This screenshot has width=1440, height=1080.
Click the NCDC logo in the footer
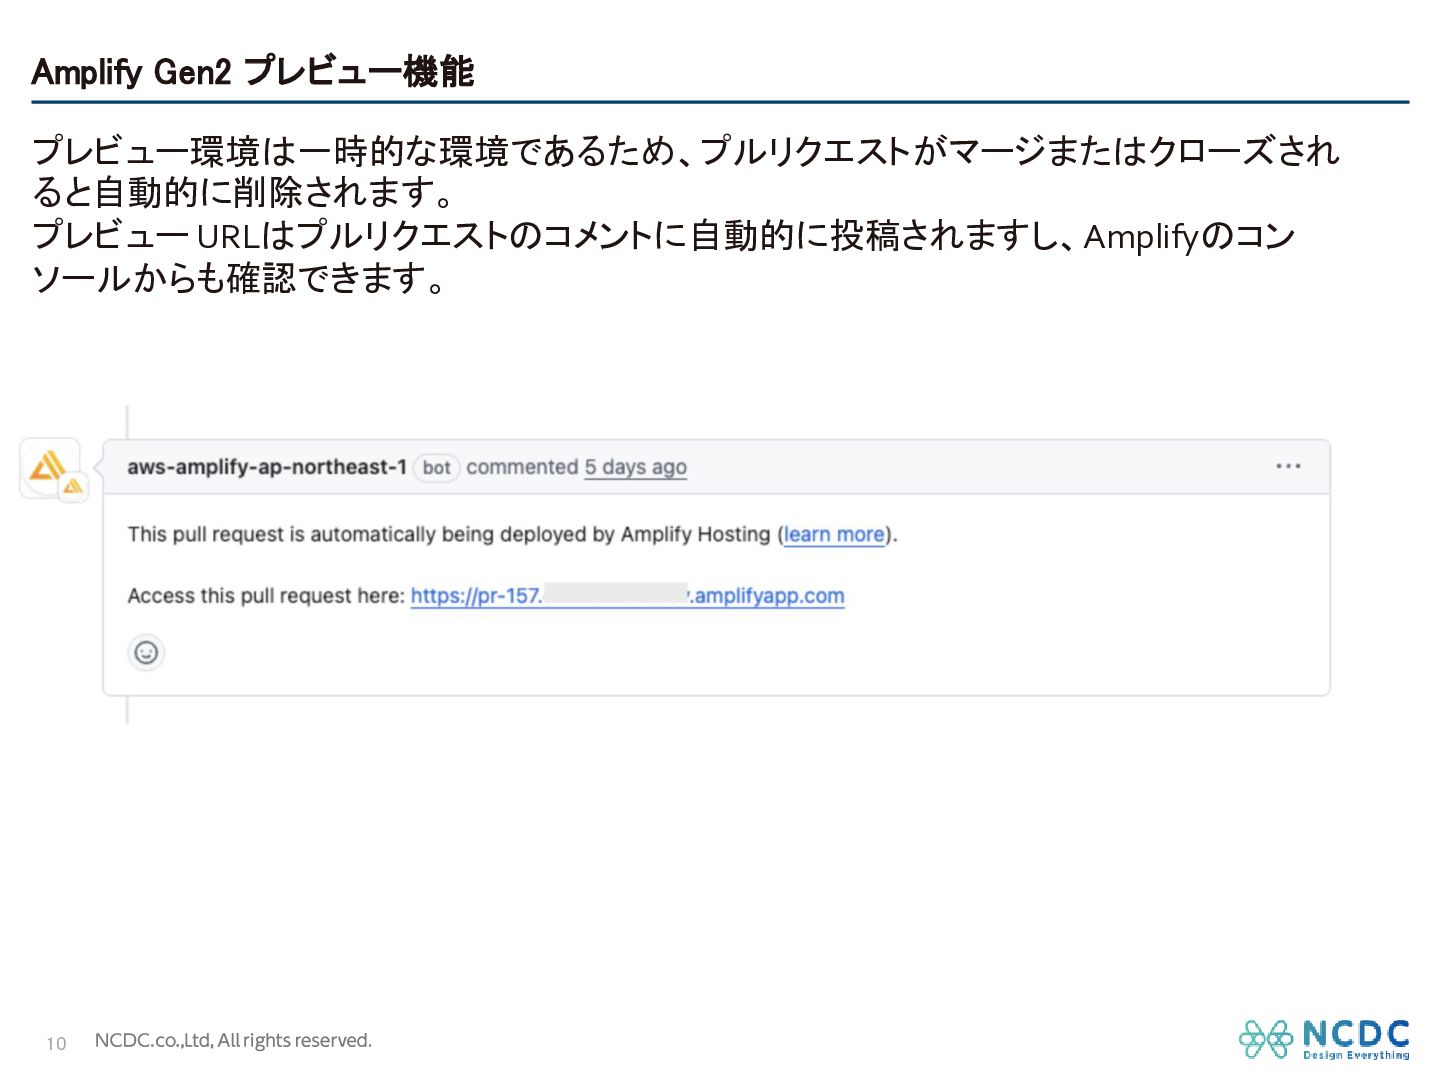pyautogui.click(x=1324, y=1039)
